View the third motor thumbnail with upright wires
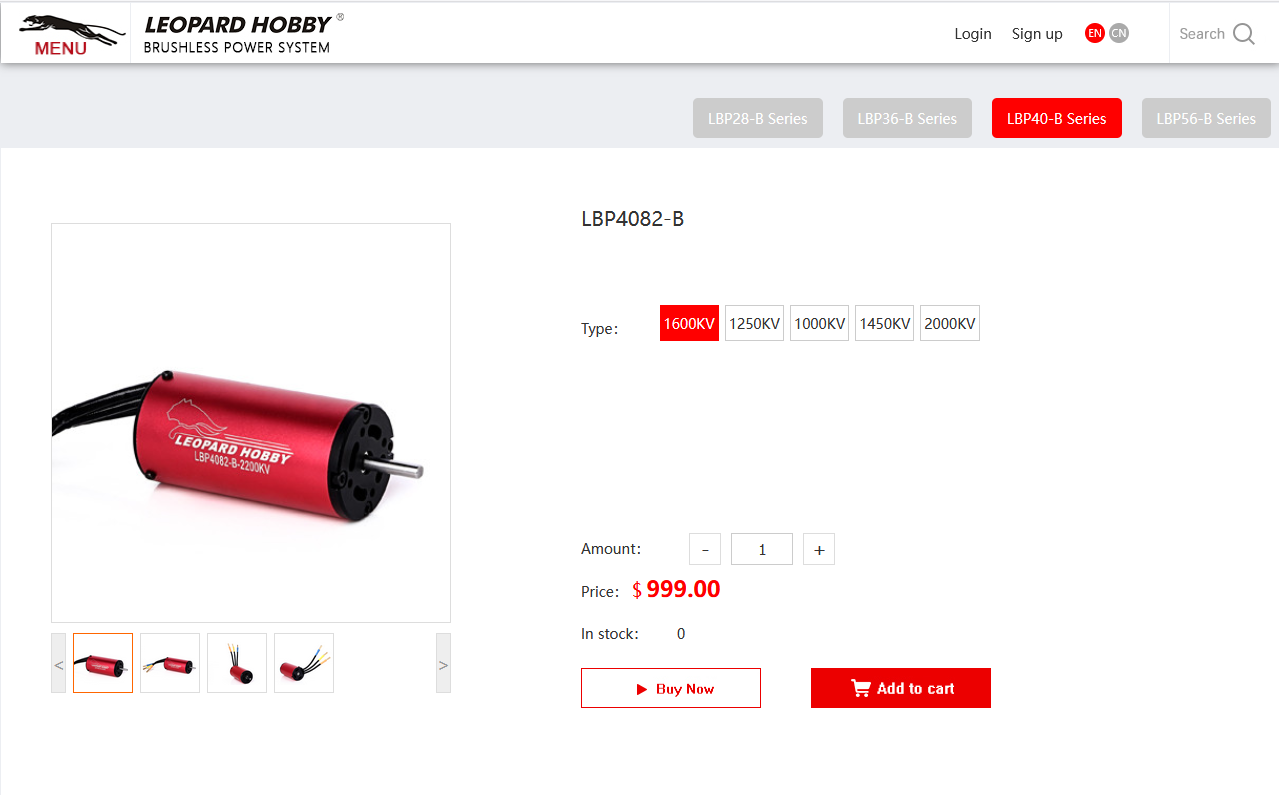 coord(237,663)
